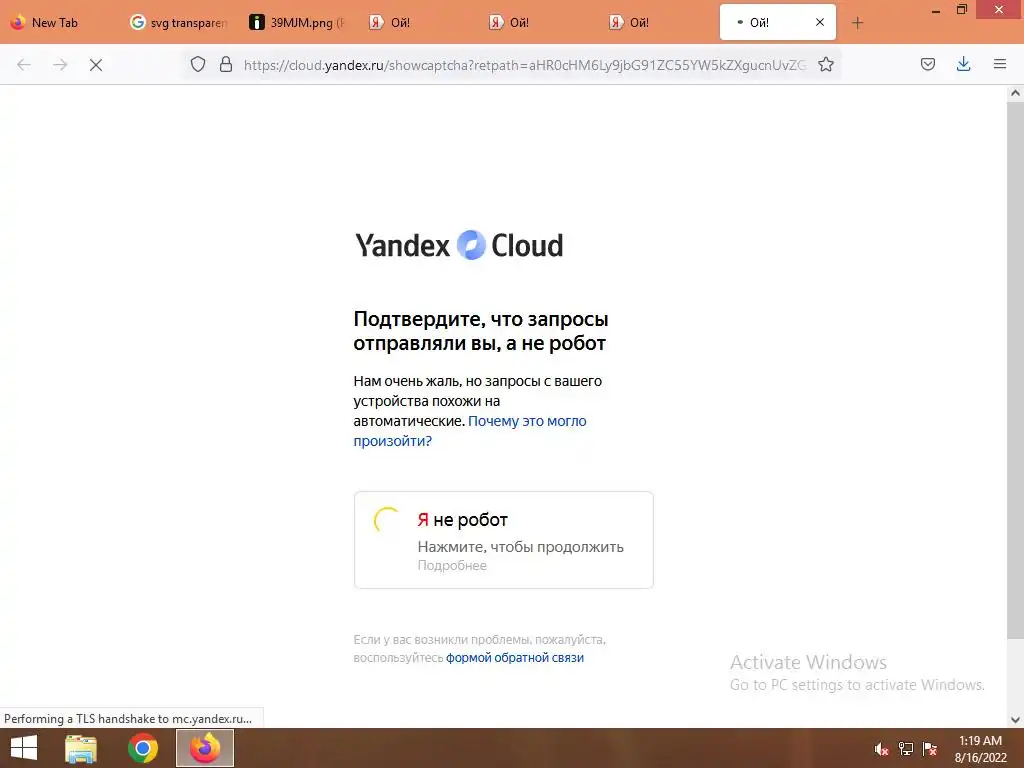This screenshot has width=1024, height=768.
Task: Click the 'Подтвердите, что запросы' heading
Action: pyautogui.click(x=481, y=331)
